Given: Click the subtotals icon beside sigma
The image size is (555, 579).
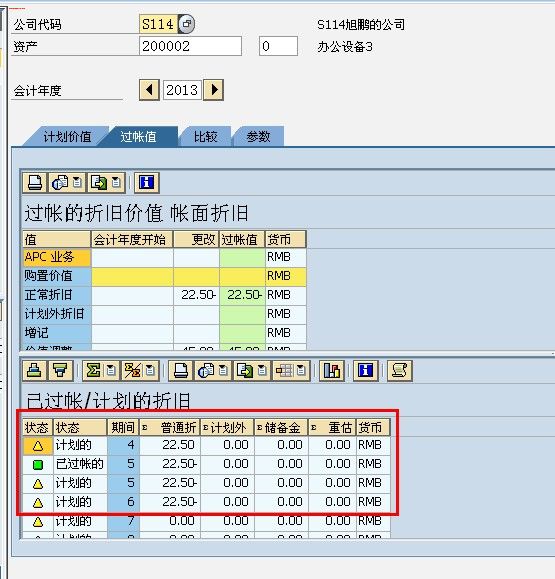Looking at the screenshot, I should pyautogui.click(x=133, y=370).
